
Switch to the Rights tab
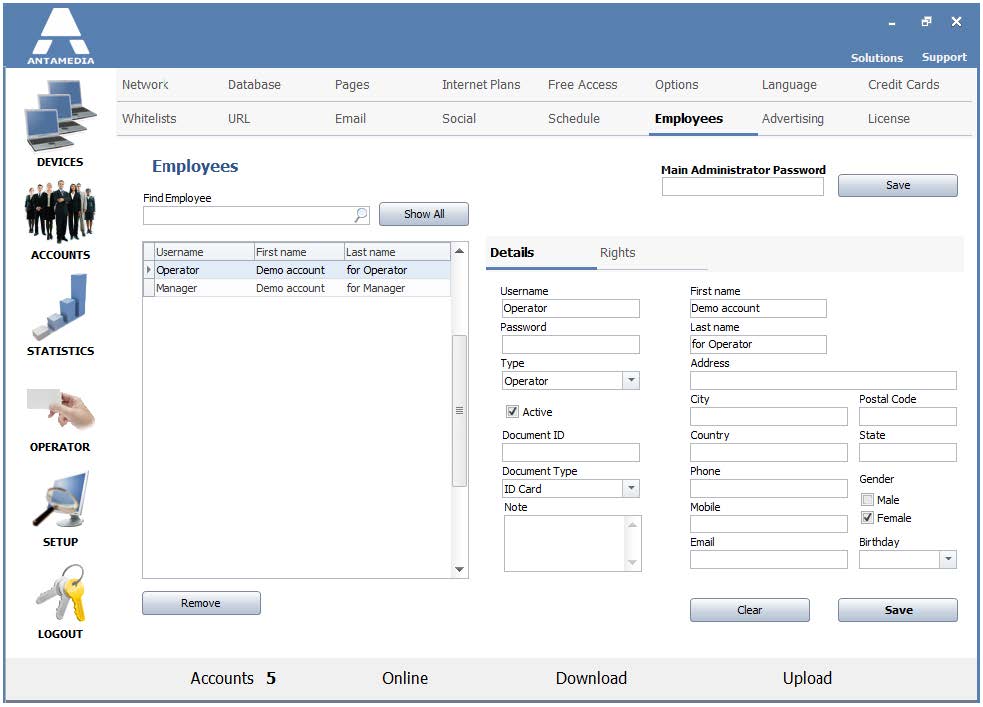click(x=618, y=253)
